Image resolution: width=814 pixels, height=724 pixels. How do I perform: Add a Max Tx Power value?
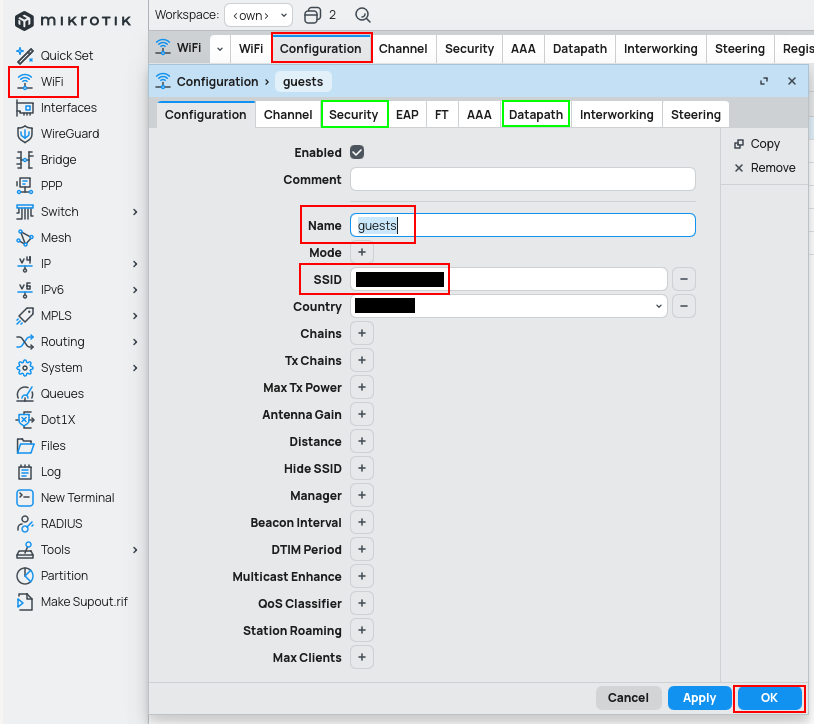coord(362,387)
